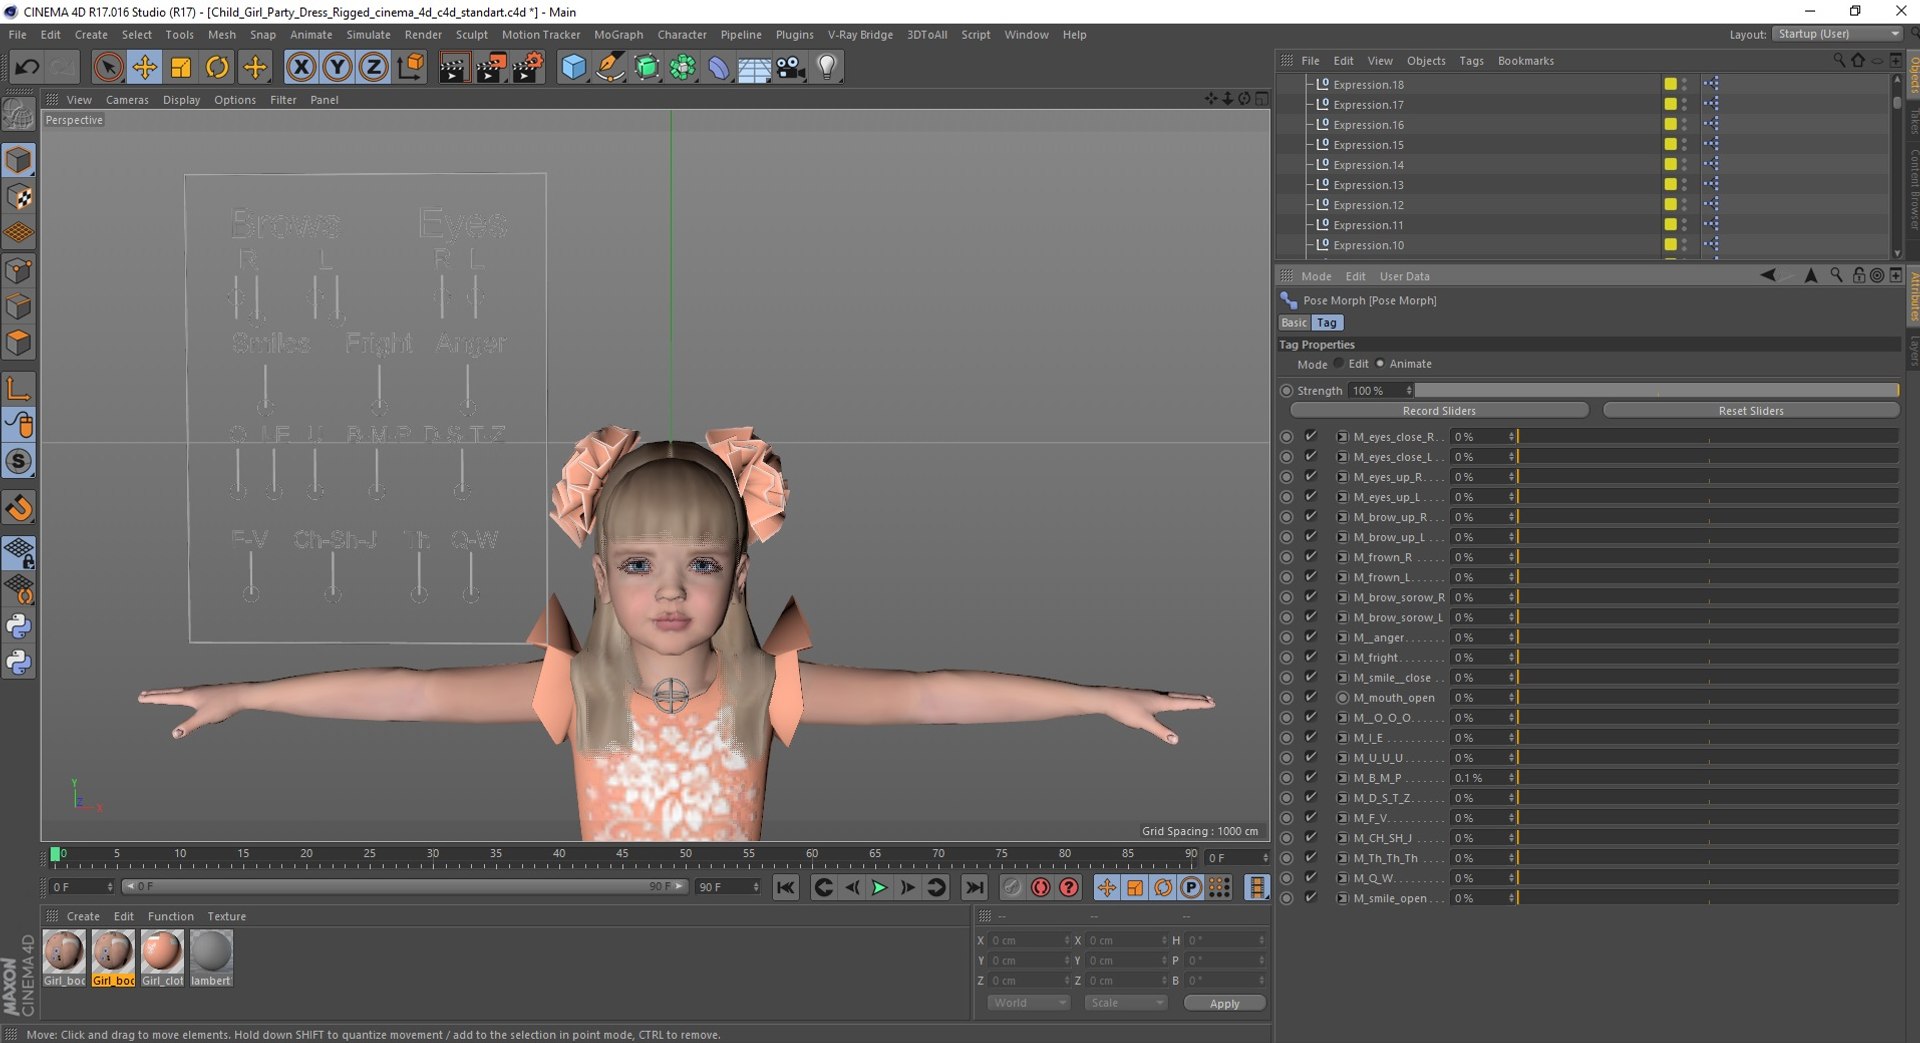Add a Bend deformer object
The width and height of the screenshot is (1920, 1043).
(x=719, y=67)
